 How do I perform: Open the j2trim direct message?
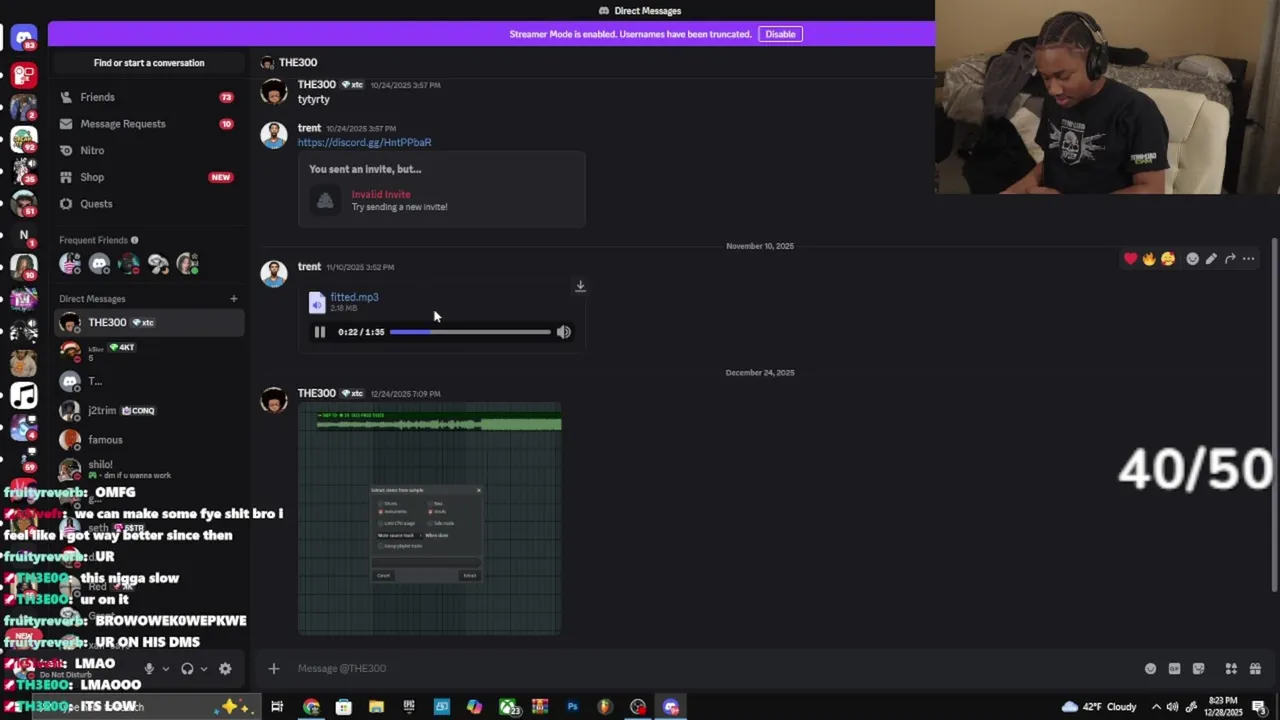pyautogui.click(x=149, y=411)
